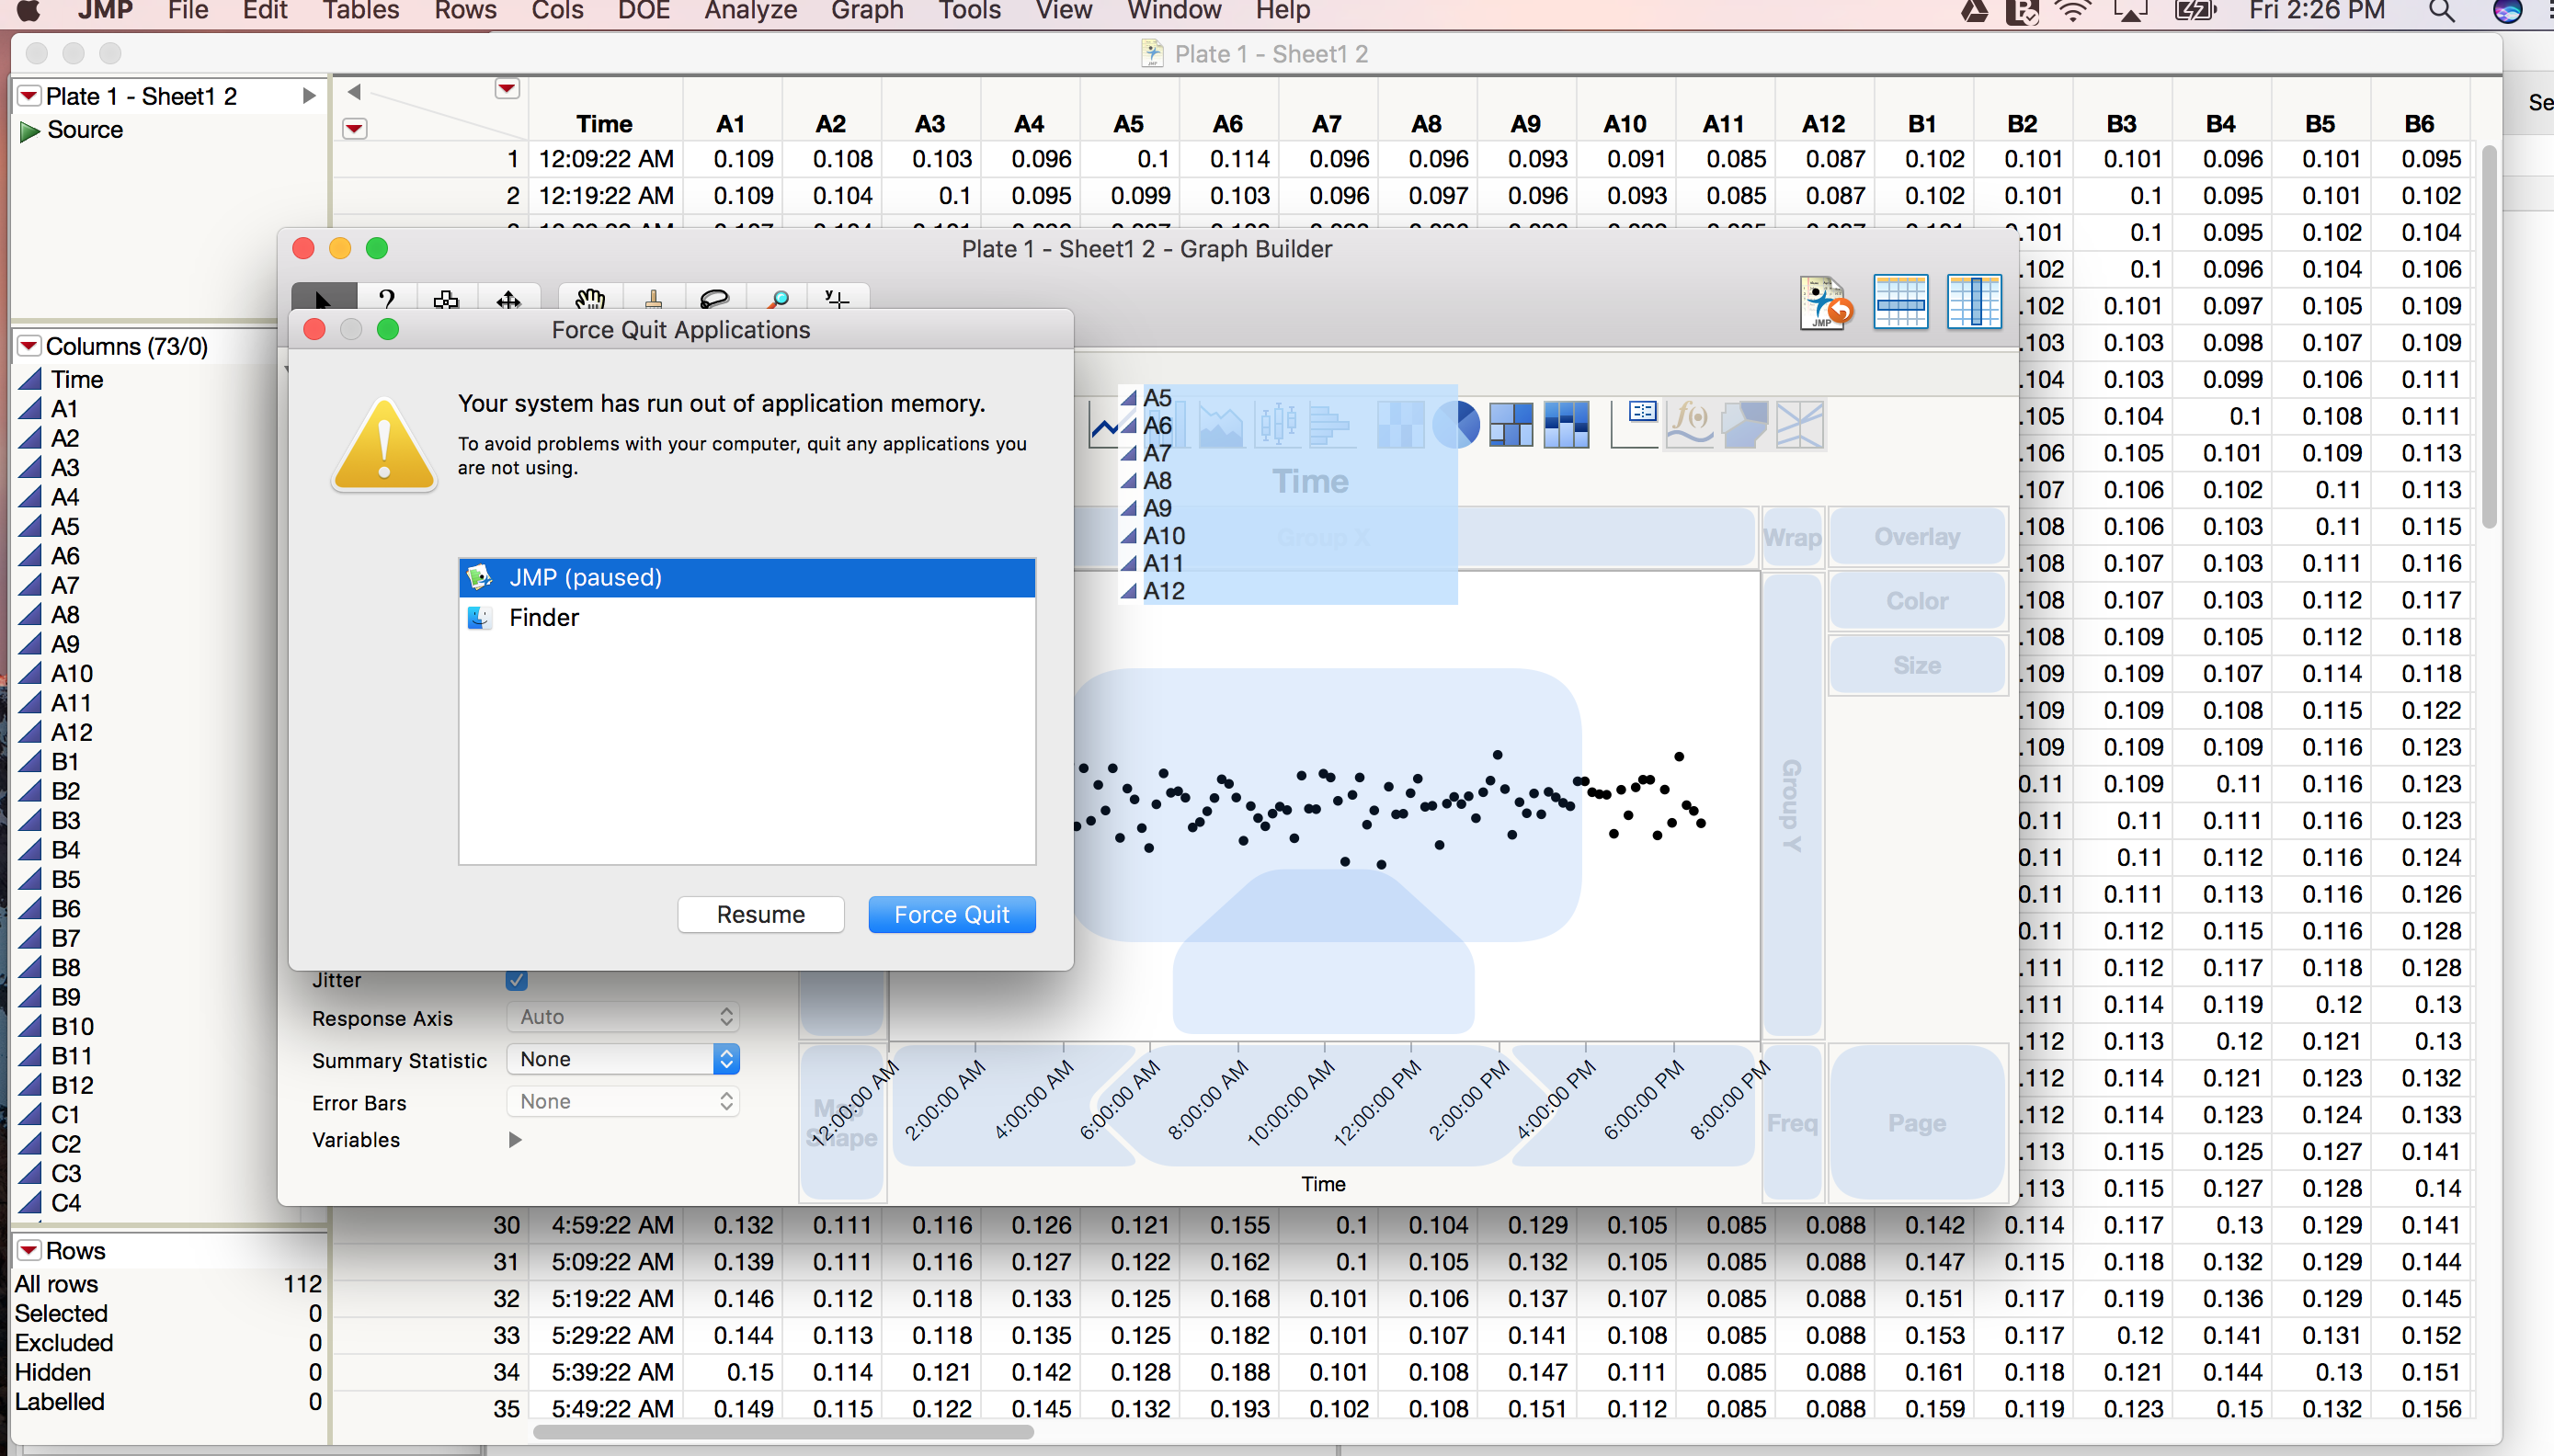Select the Caption Box element icon
This screenshot has height=1456, width=2554.
pyautogui.click(x=1636, y=425)
